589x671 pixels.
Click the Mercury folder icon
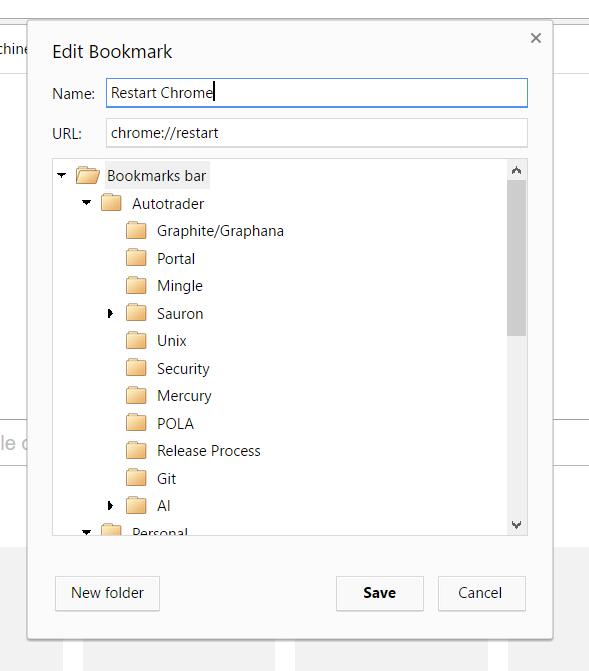click(x=137, y=395)
